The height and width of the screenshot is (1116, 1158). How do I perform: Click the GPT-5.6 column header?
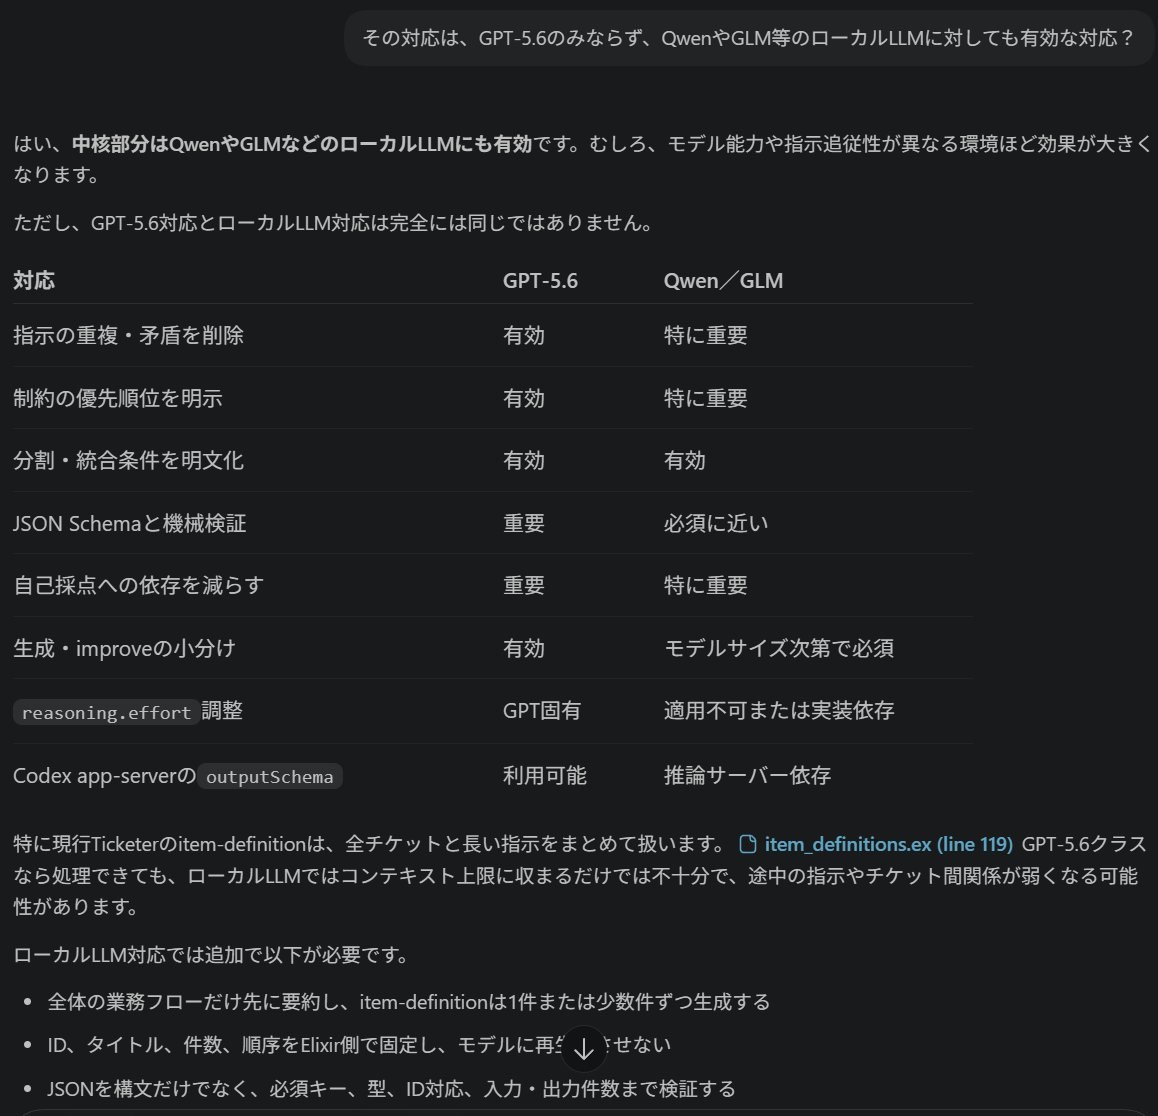[540, 281]
